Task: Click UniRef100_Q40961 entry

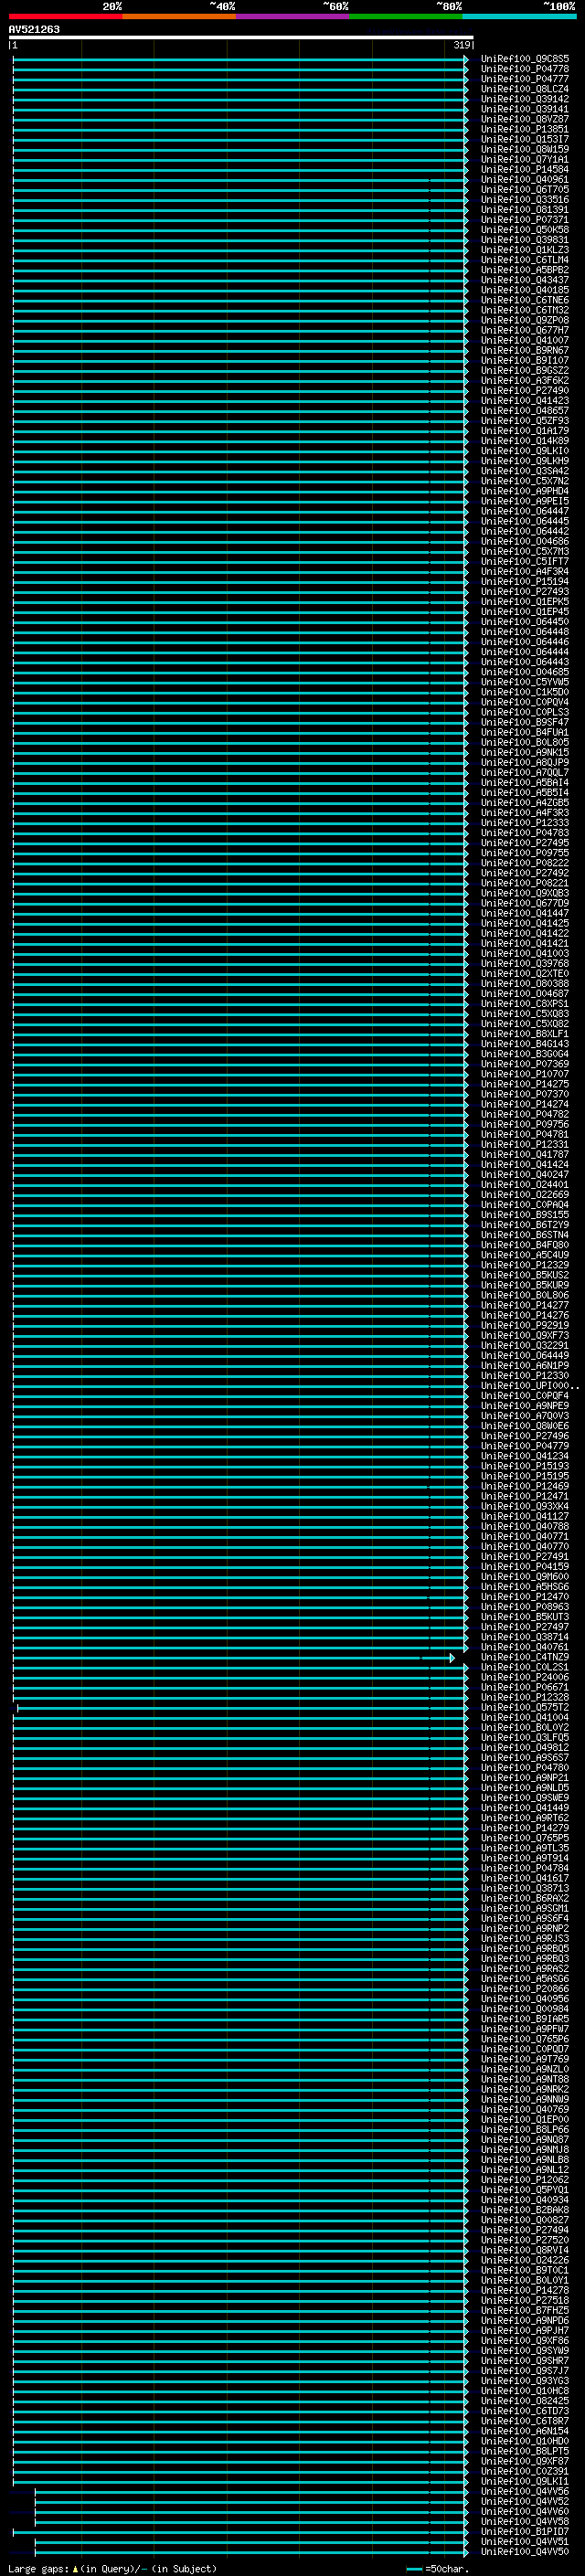Action: pos(525,180)
